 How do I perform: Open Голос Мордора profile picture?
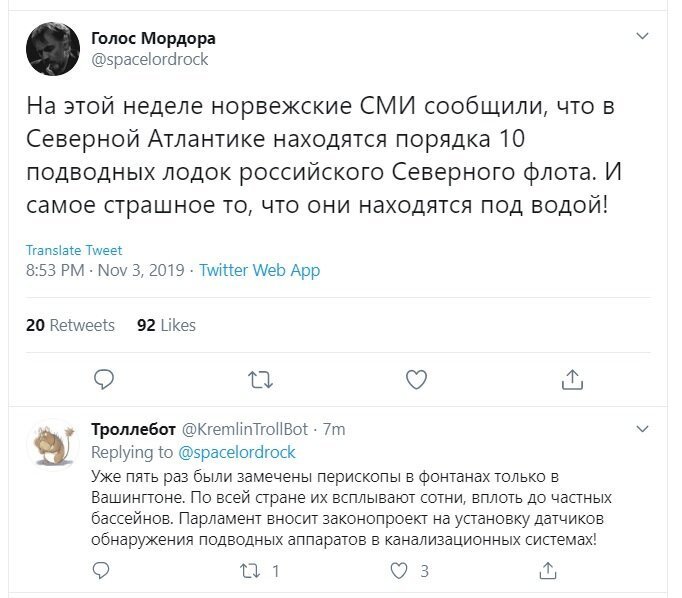[x=53, y=49]
